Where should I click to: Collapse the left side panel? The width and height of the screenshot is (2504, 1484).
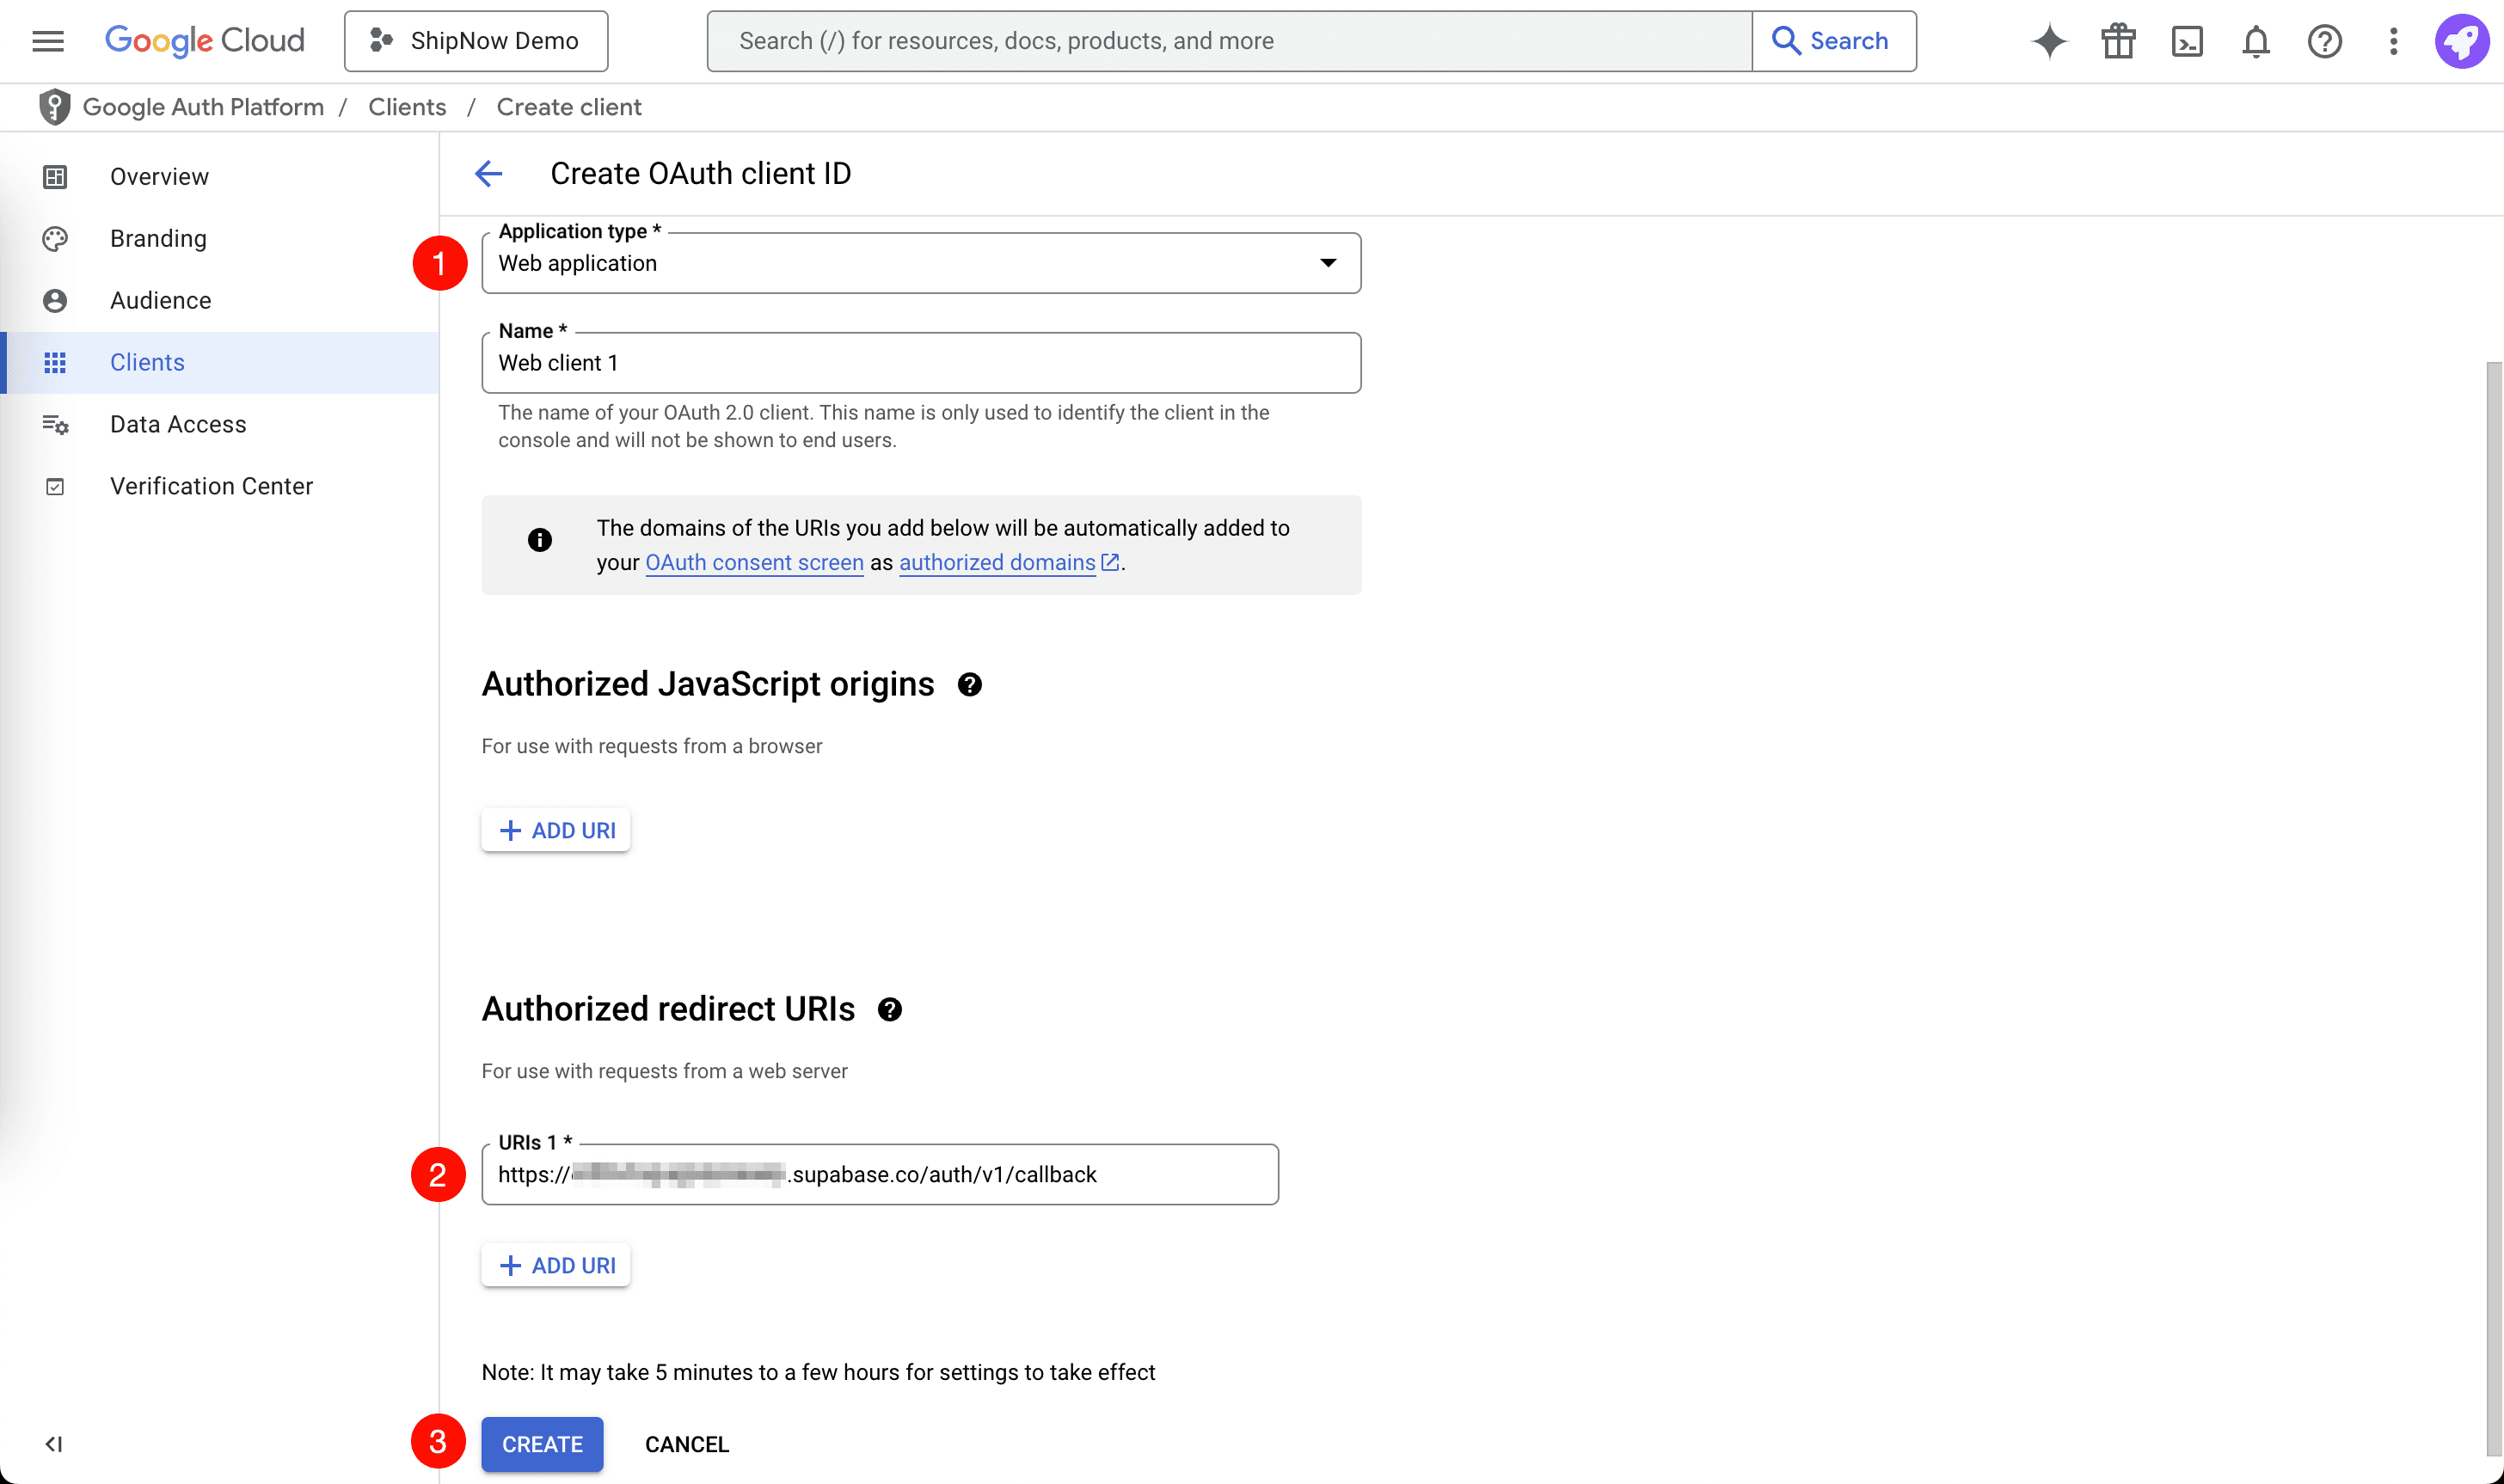(55, 1443)
